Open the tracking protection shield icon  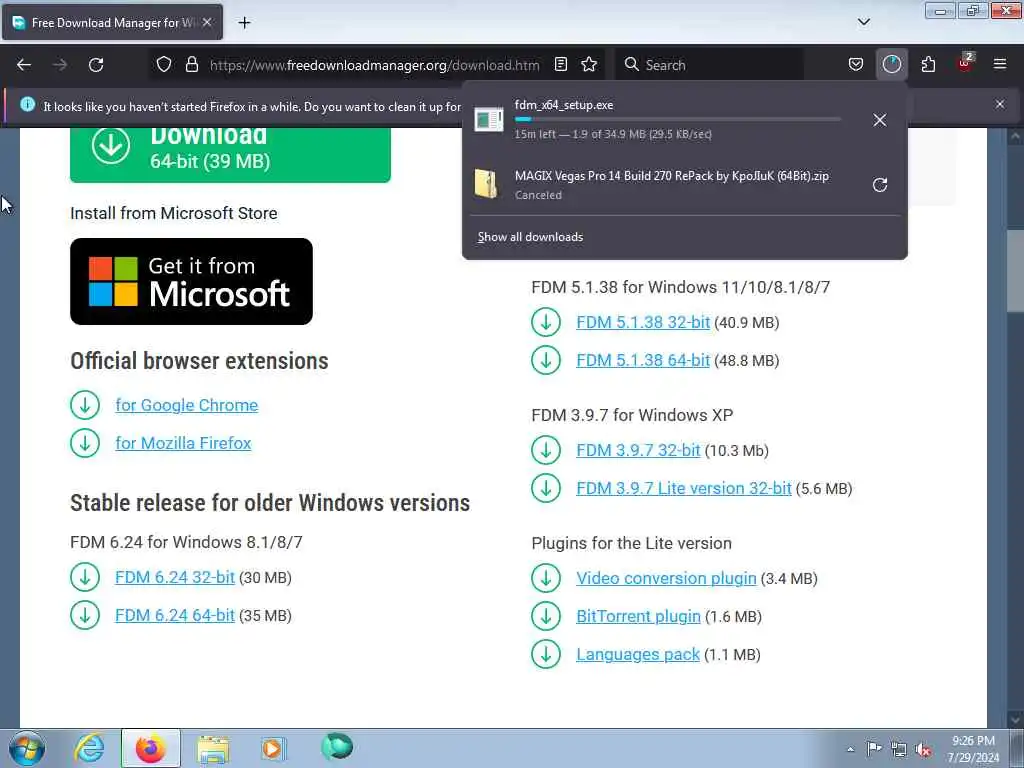pos(164,65)
